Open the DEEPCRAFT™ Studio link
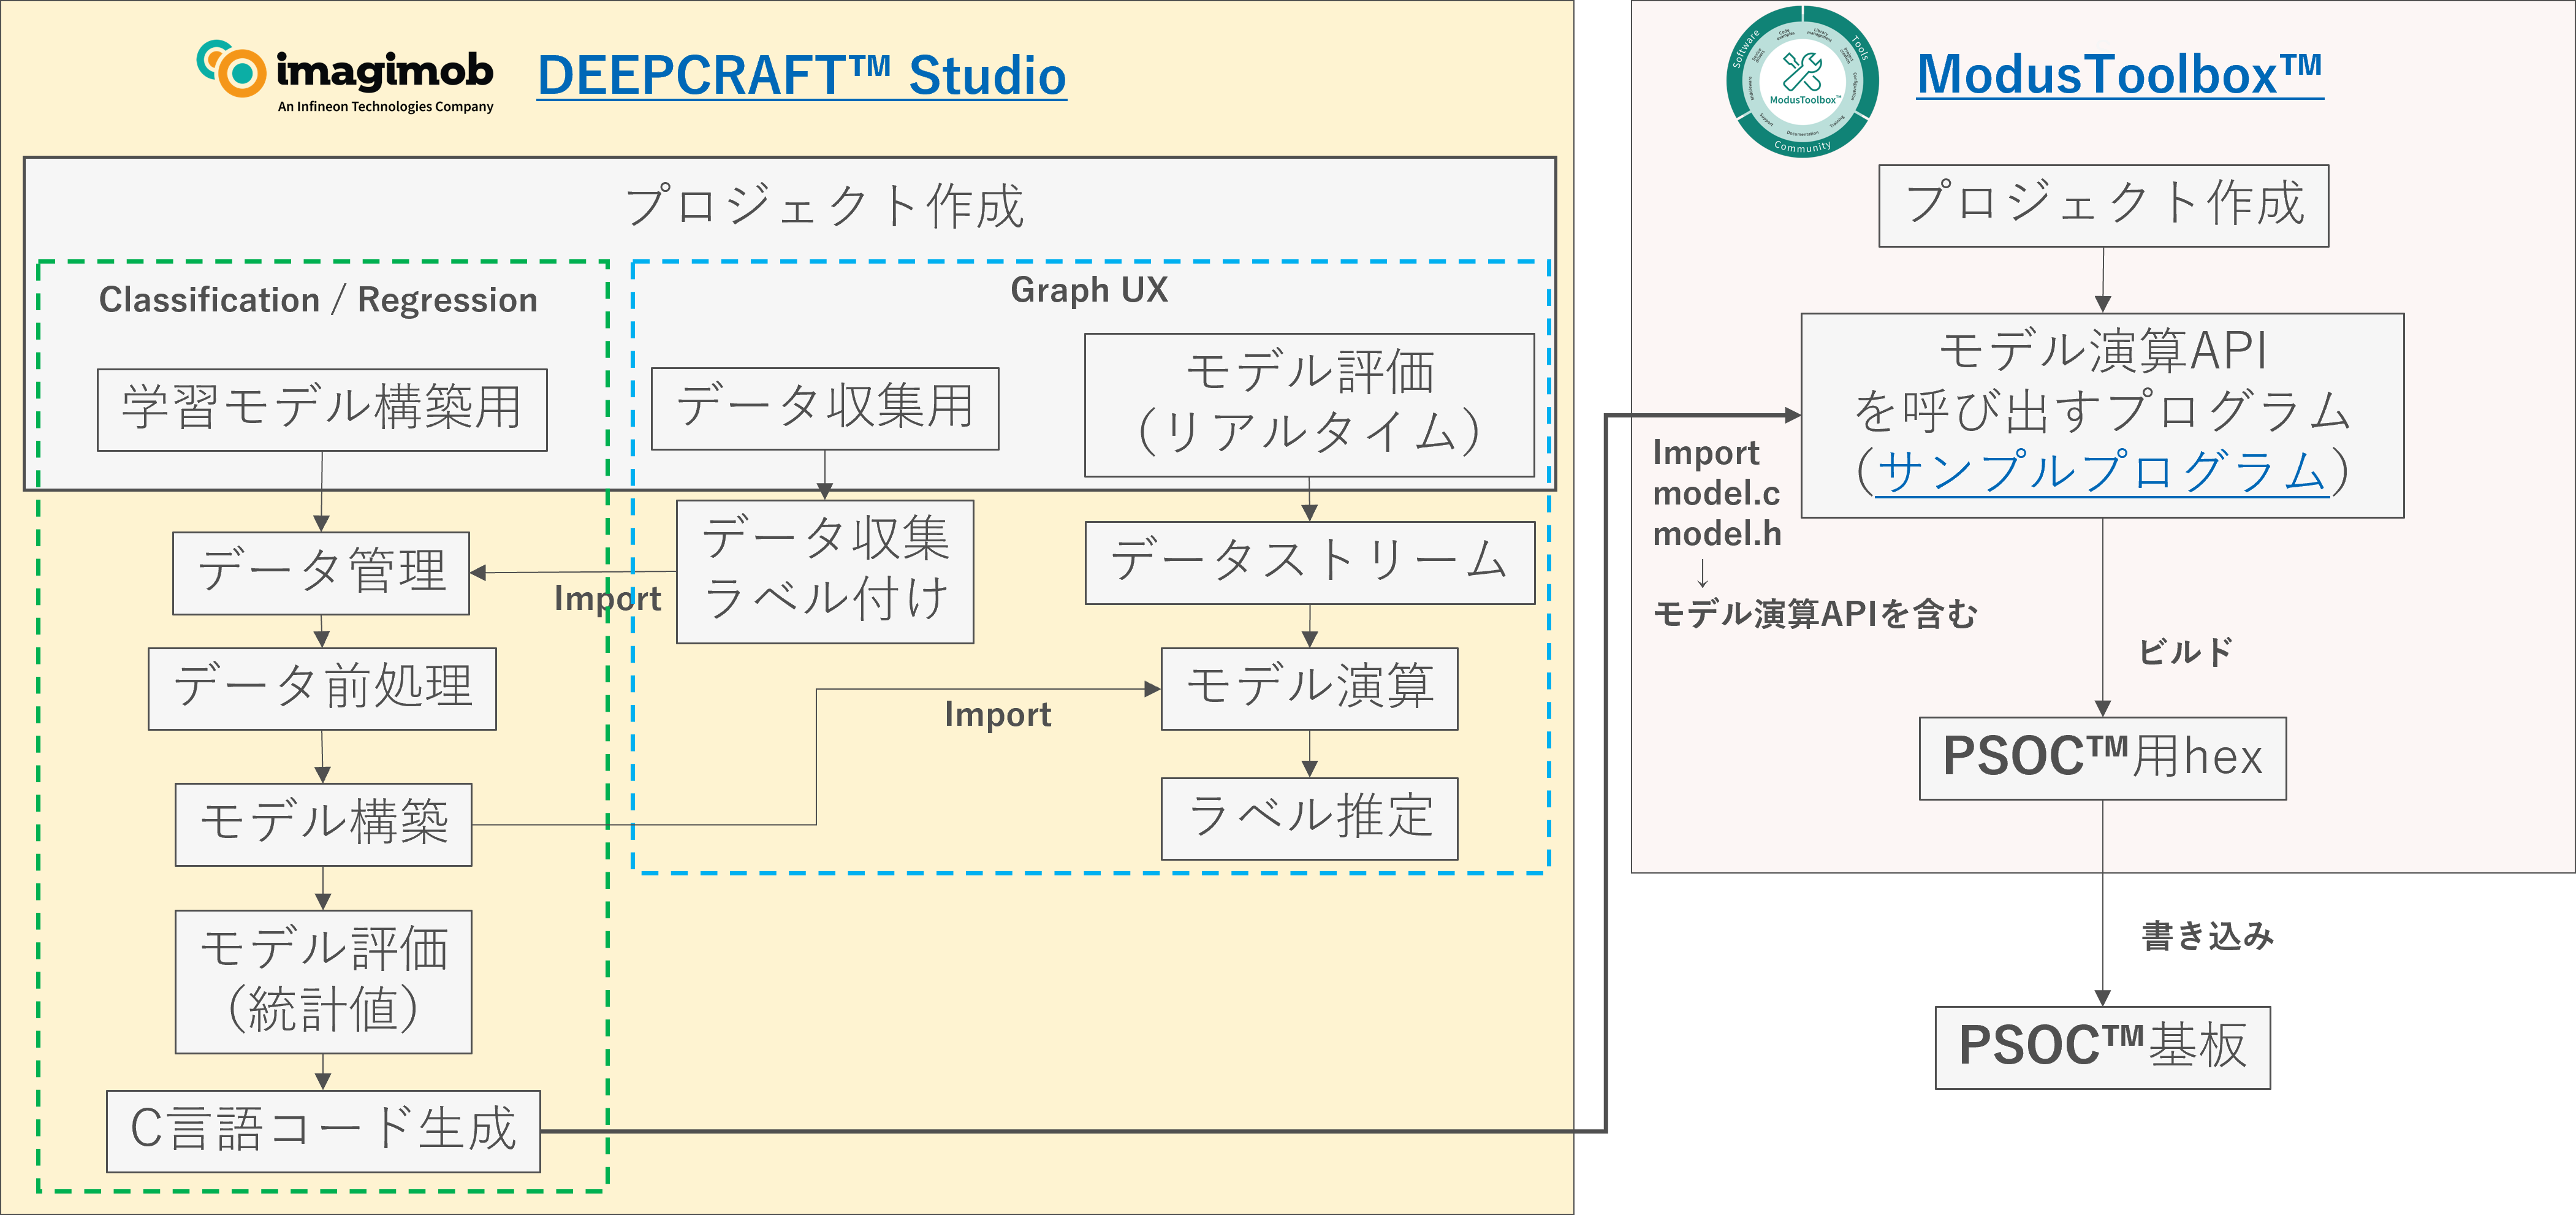The width and height of the screenshot is (2576, 1215). pos(802,76)
